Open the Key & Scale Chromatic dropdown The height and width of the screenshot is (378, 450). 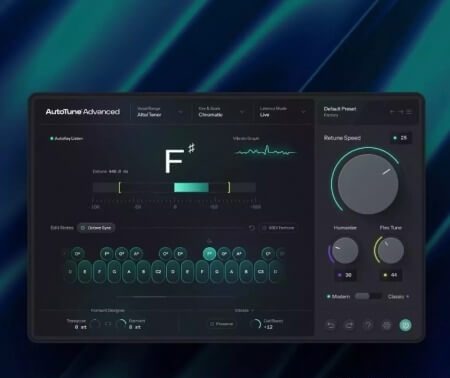(x=221, y=112)
